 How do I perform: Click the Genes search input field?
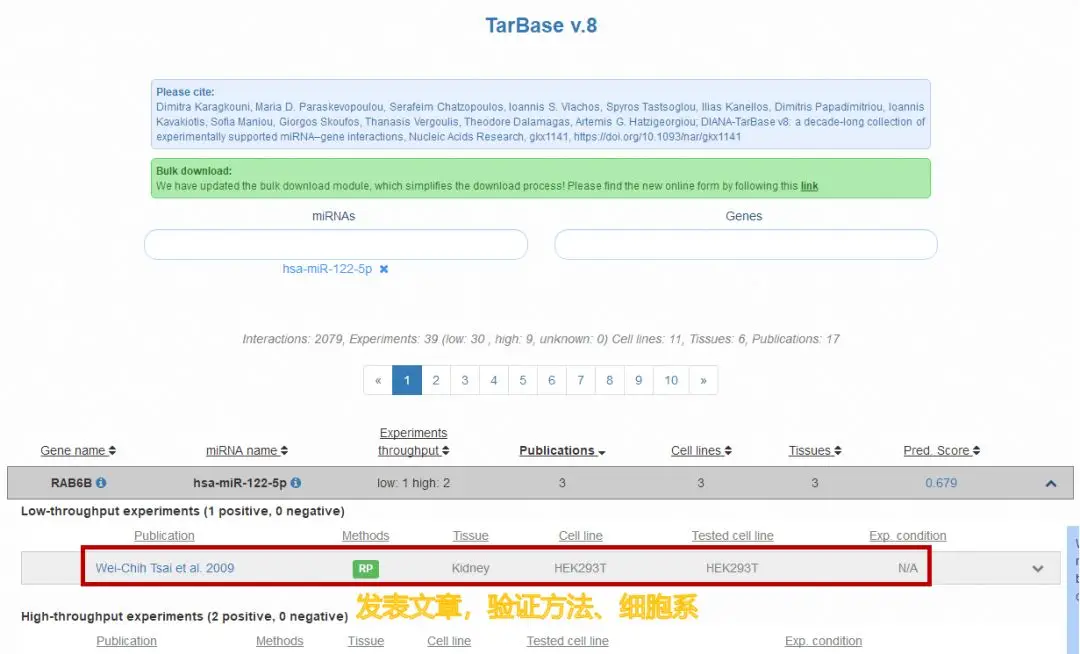pos(745,245)
